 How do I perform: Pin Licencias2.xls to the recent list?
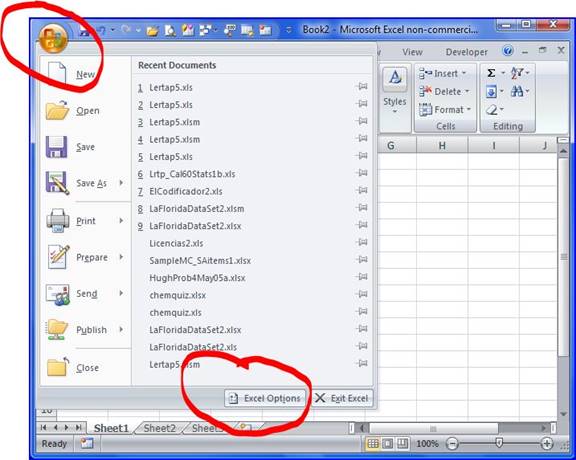(362, 242)
